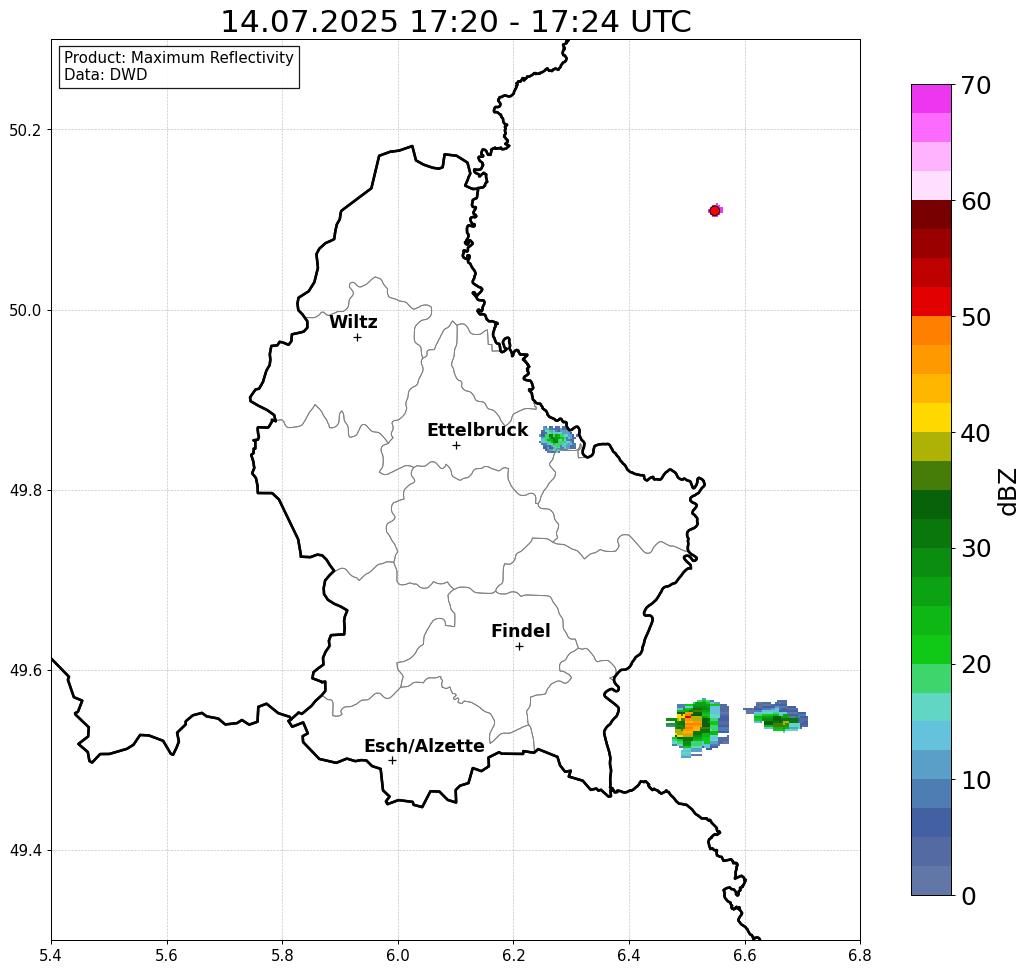The image size is (1029, 973).
Task: Click the latitude tick label 50.0
Action: (x=25, y=310)
